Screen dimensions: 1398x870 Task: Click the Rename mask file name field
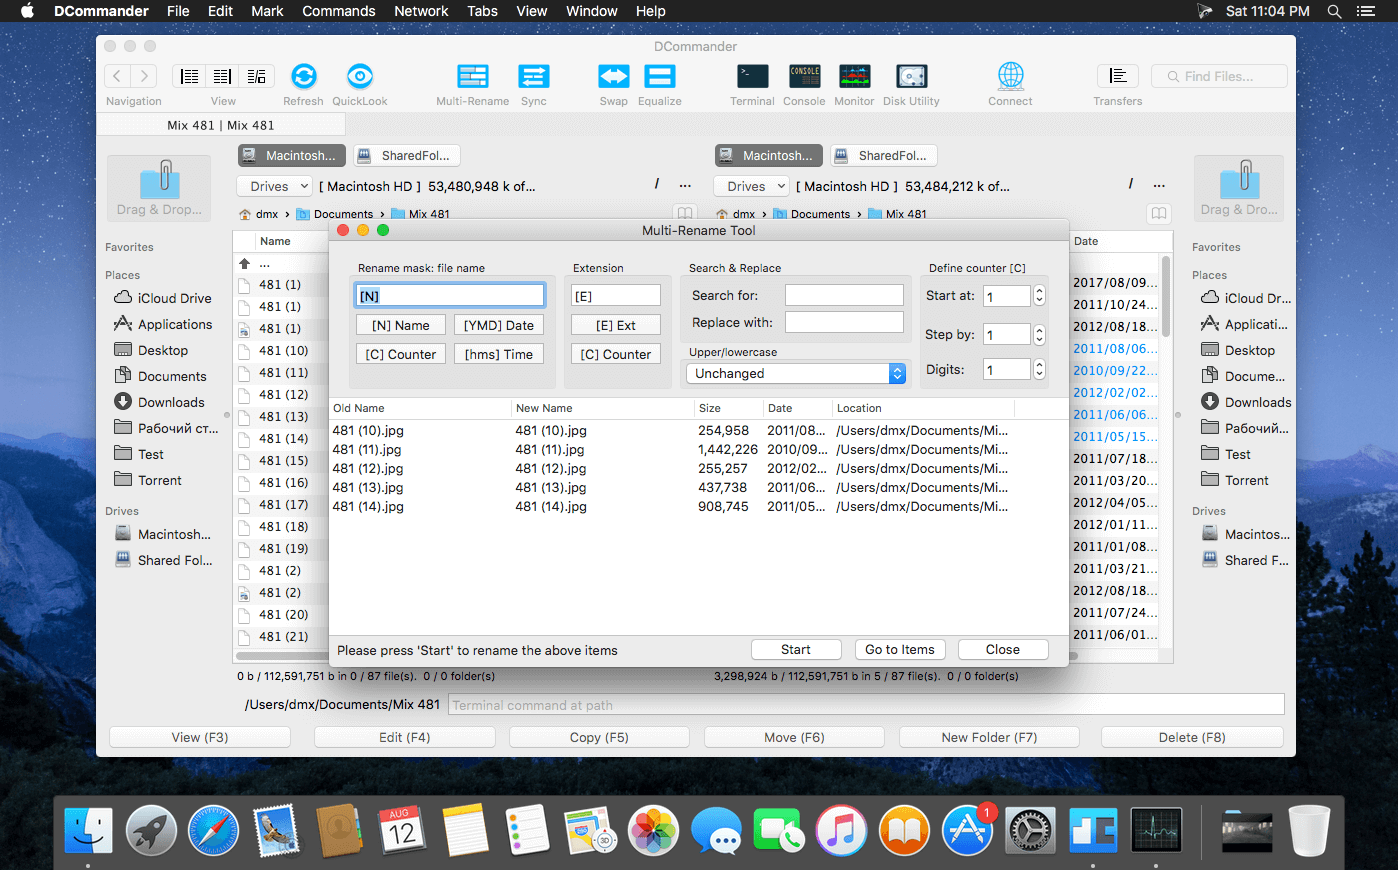pos(450,295)
